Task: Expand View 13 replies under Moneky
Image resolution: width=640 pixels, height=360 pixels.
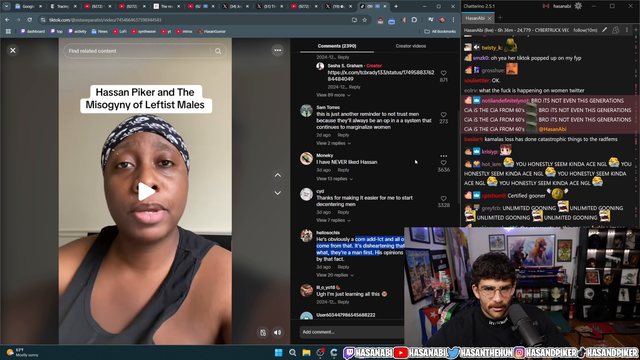Action: pos(334,179)
